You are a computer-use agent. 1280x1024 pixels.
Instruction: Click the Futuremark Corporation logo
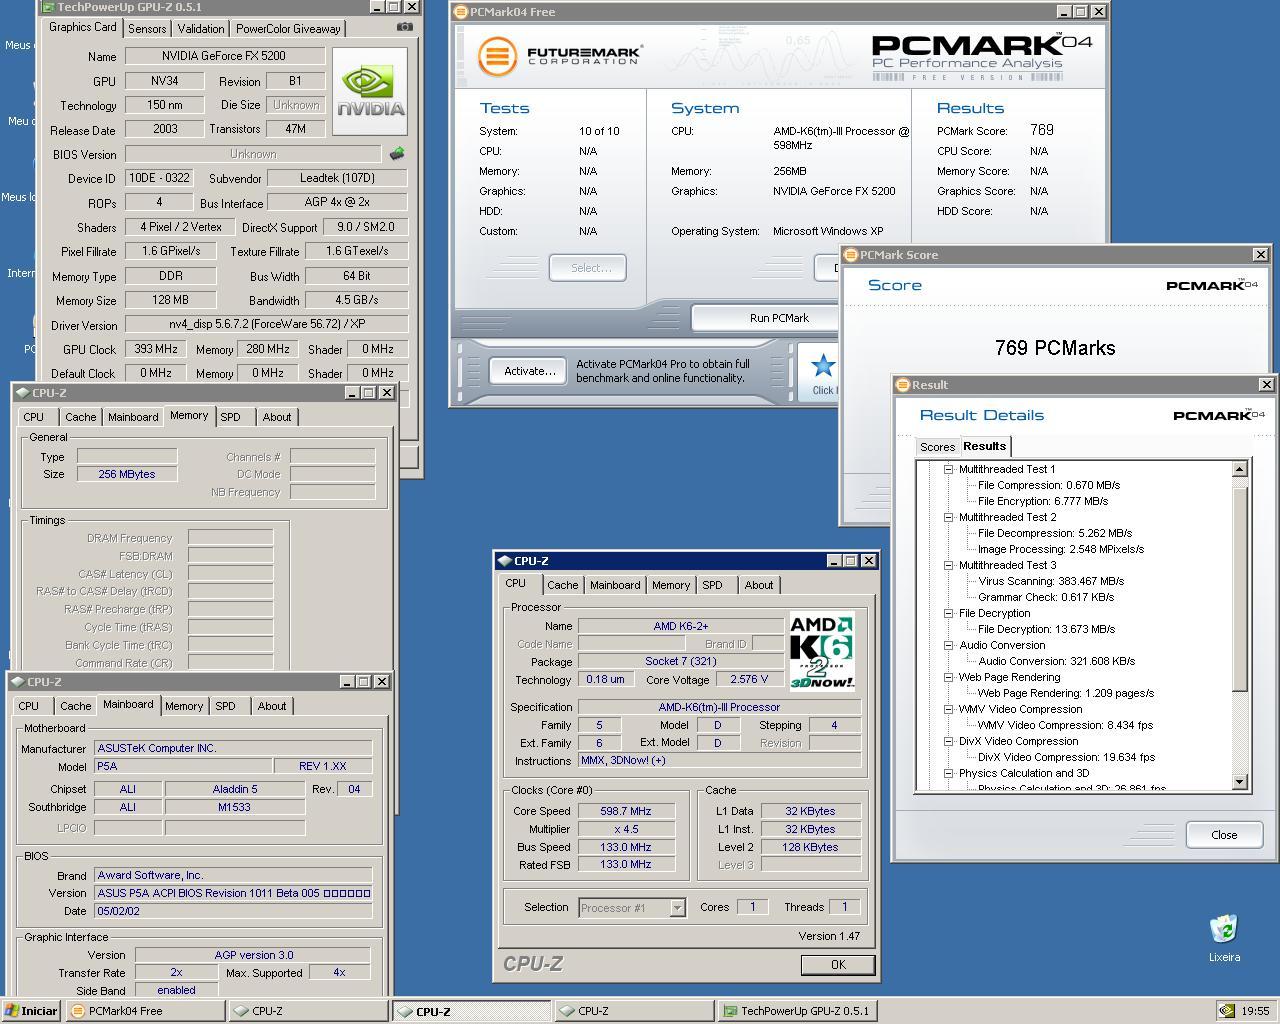559,55
